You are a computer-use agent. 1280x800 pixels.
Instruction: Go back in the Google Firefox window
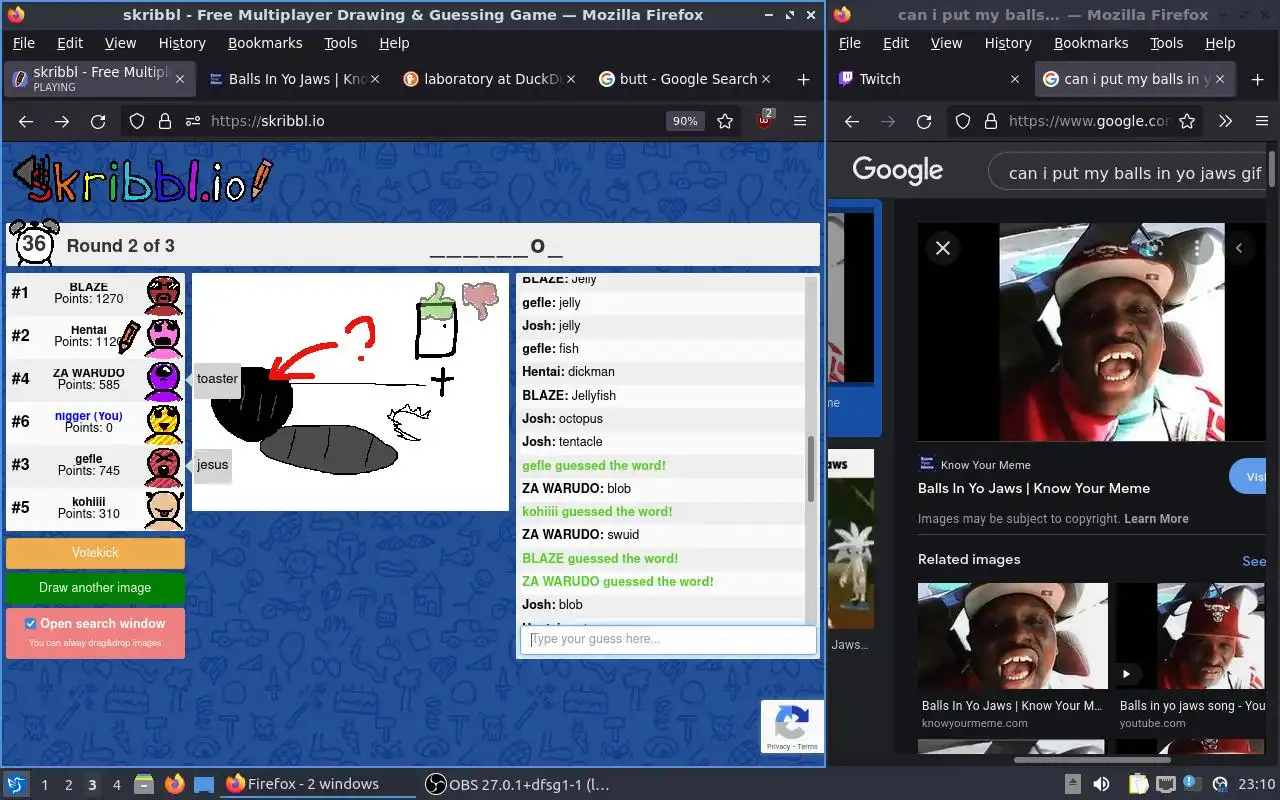point(852,121)
